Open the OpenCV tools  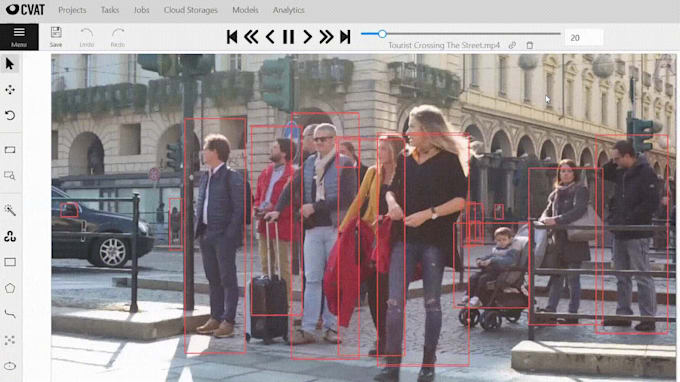coord(10,236)
